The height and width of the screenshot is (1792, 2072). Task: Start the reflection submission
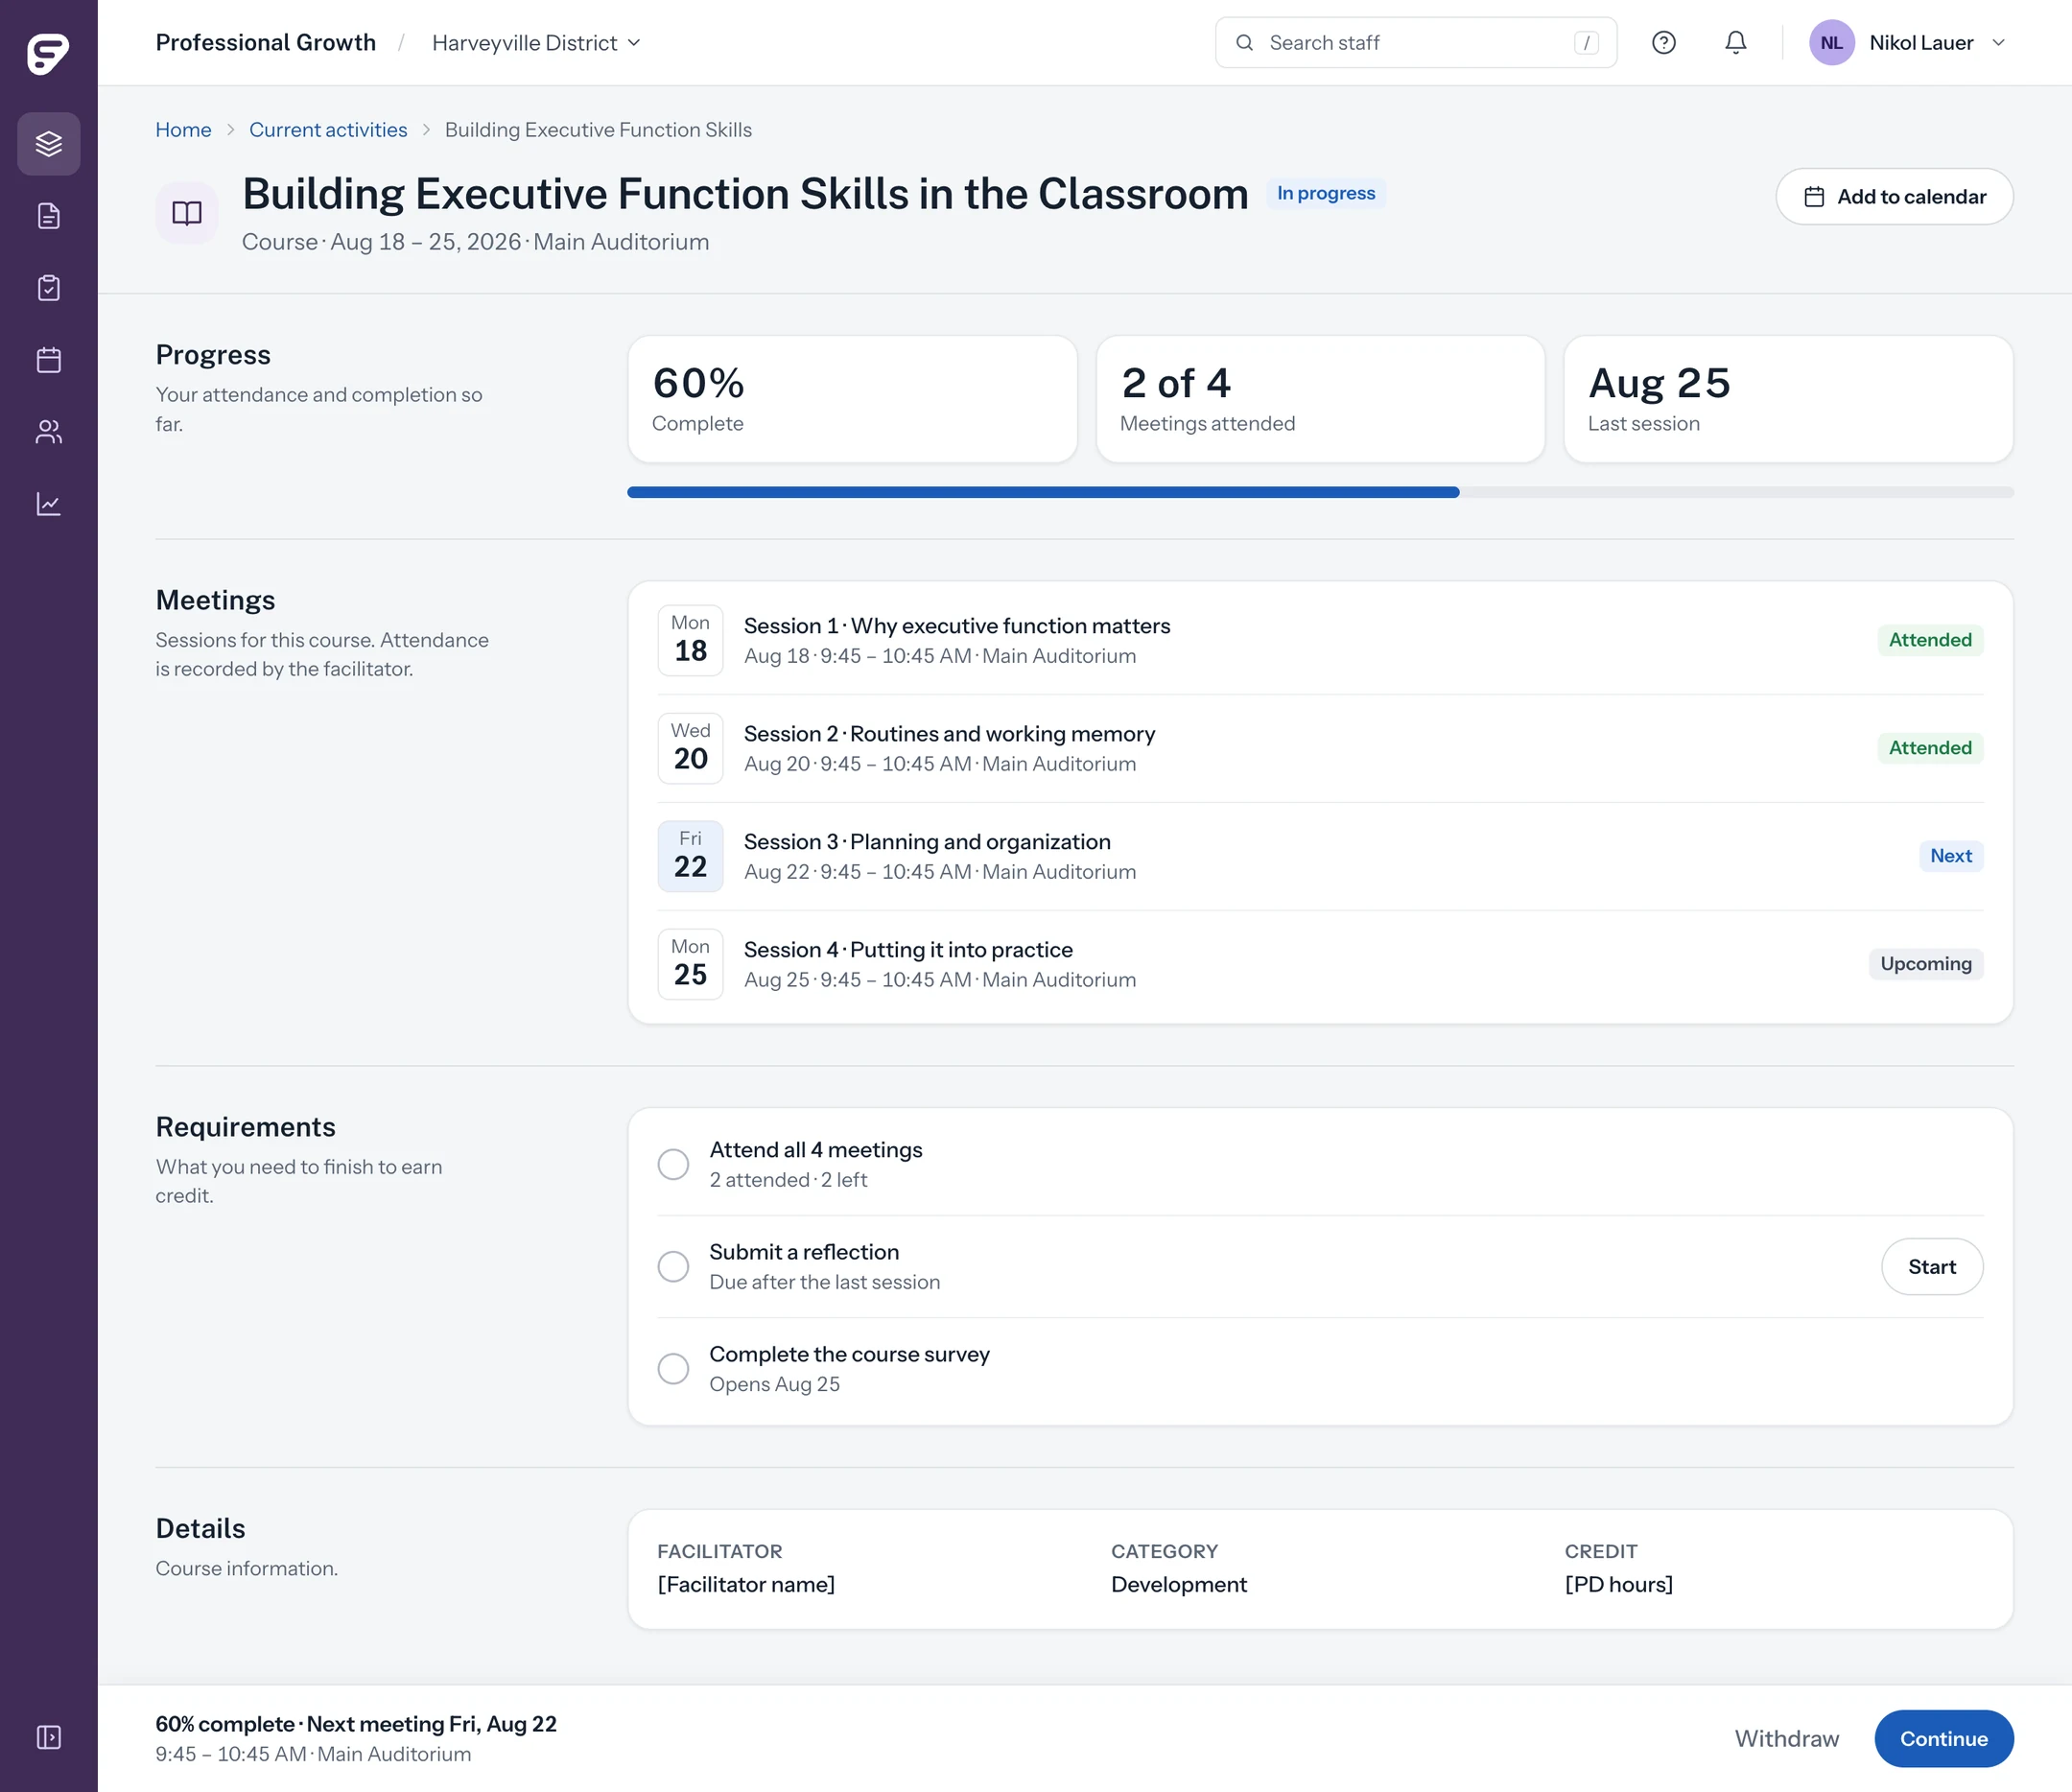[1932, 1267]
